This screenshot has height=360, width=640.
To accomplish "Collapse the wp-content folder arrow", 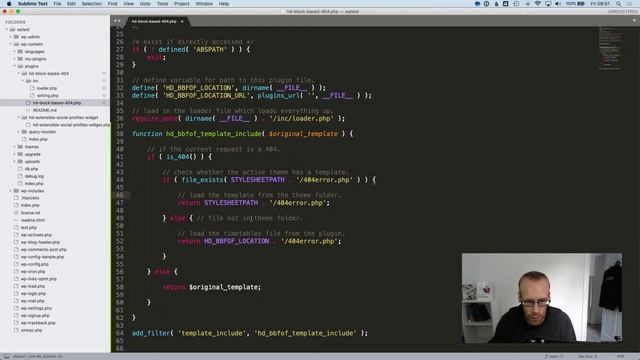I will tap(11, 44).
